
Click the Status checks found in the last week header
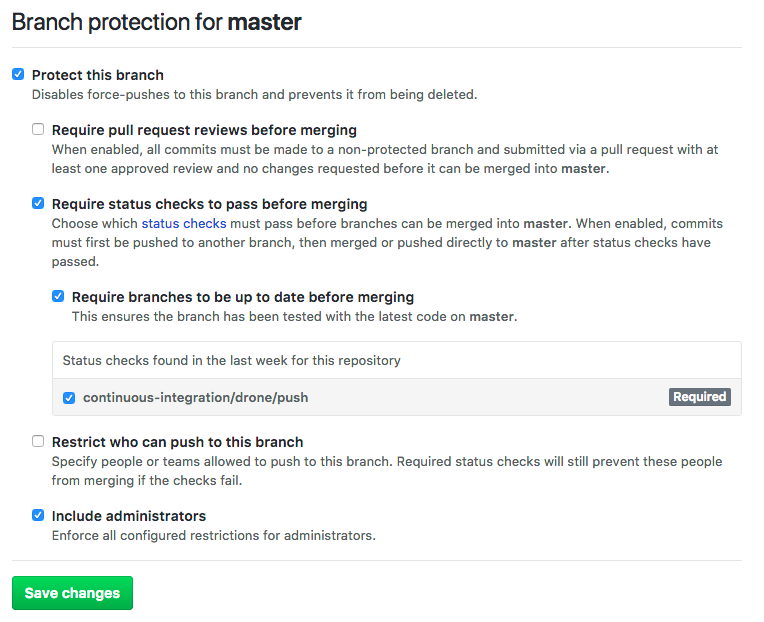231,360
